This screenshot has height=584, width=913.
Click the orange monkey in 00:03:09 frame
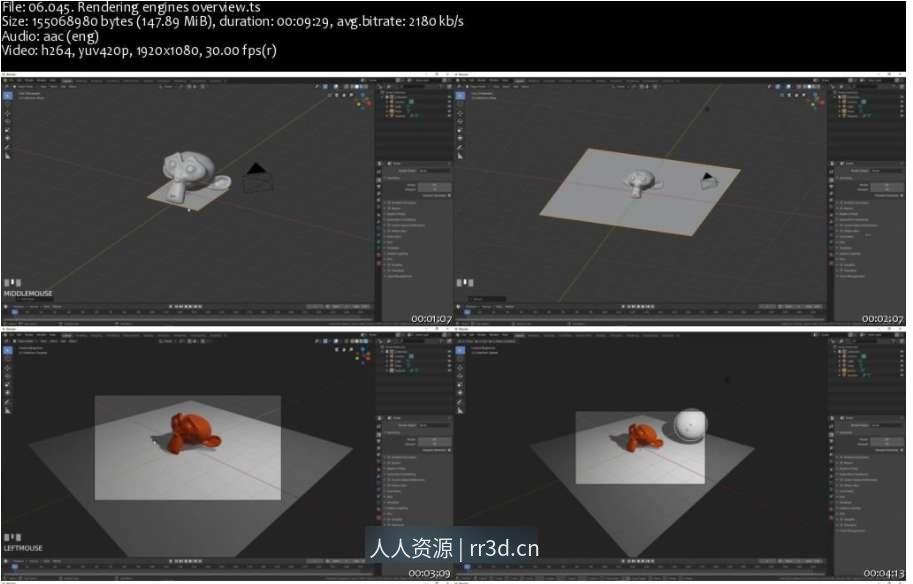tap(194, 433)
